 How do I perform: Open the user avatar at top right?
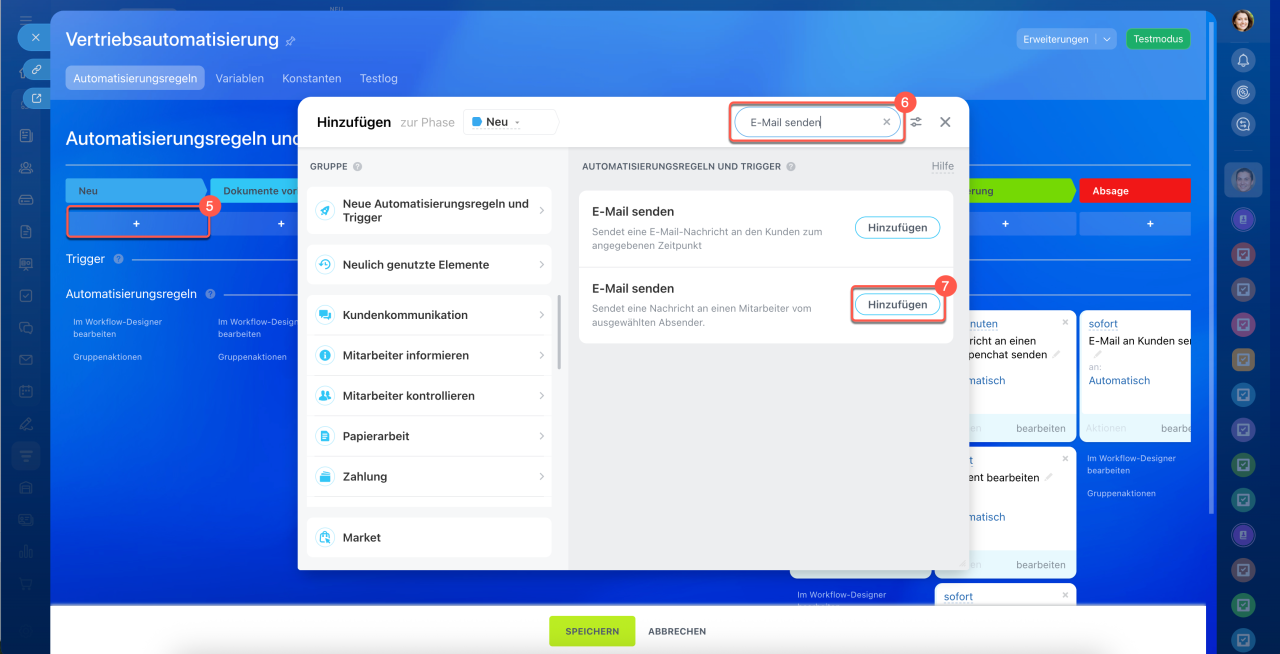tap(1243, 20)
